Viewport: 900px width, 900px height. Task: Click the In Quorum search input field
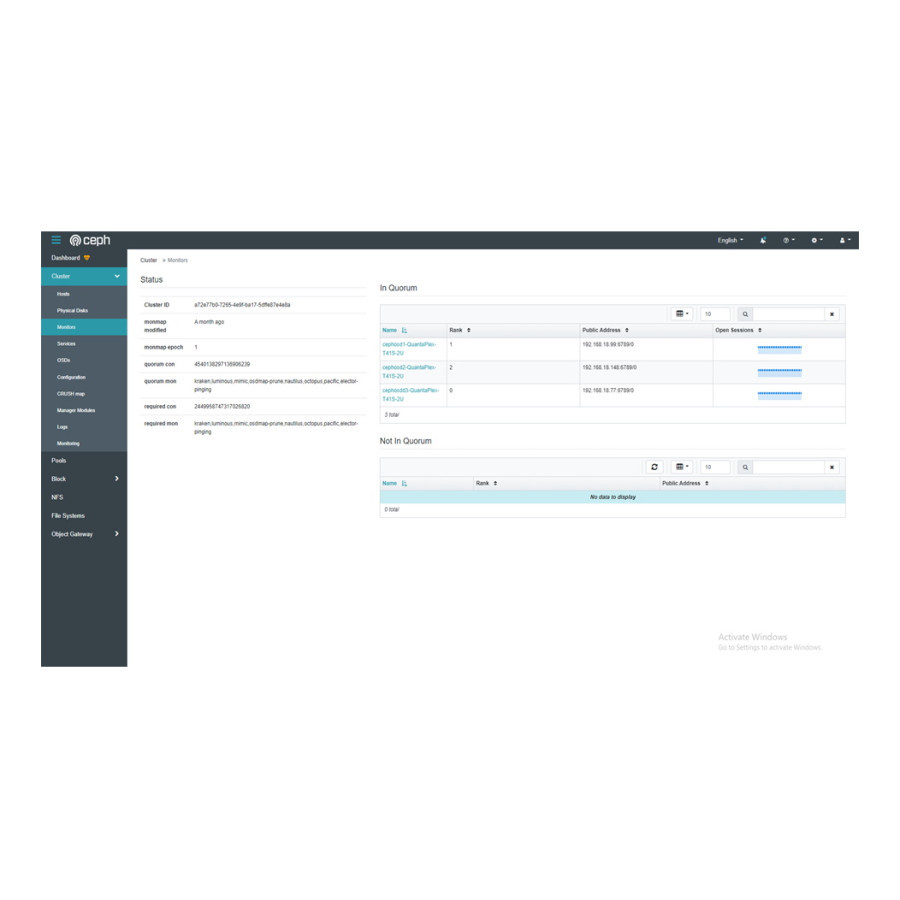[x=789, y=314]
